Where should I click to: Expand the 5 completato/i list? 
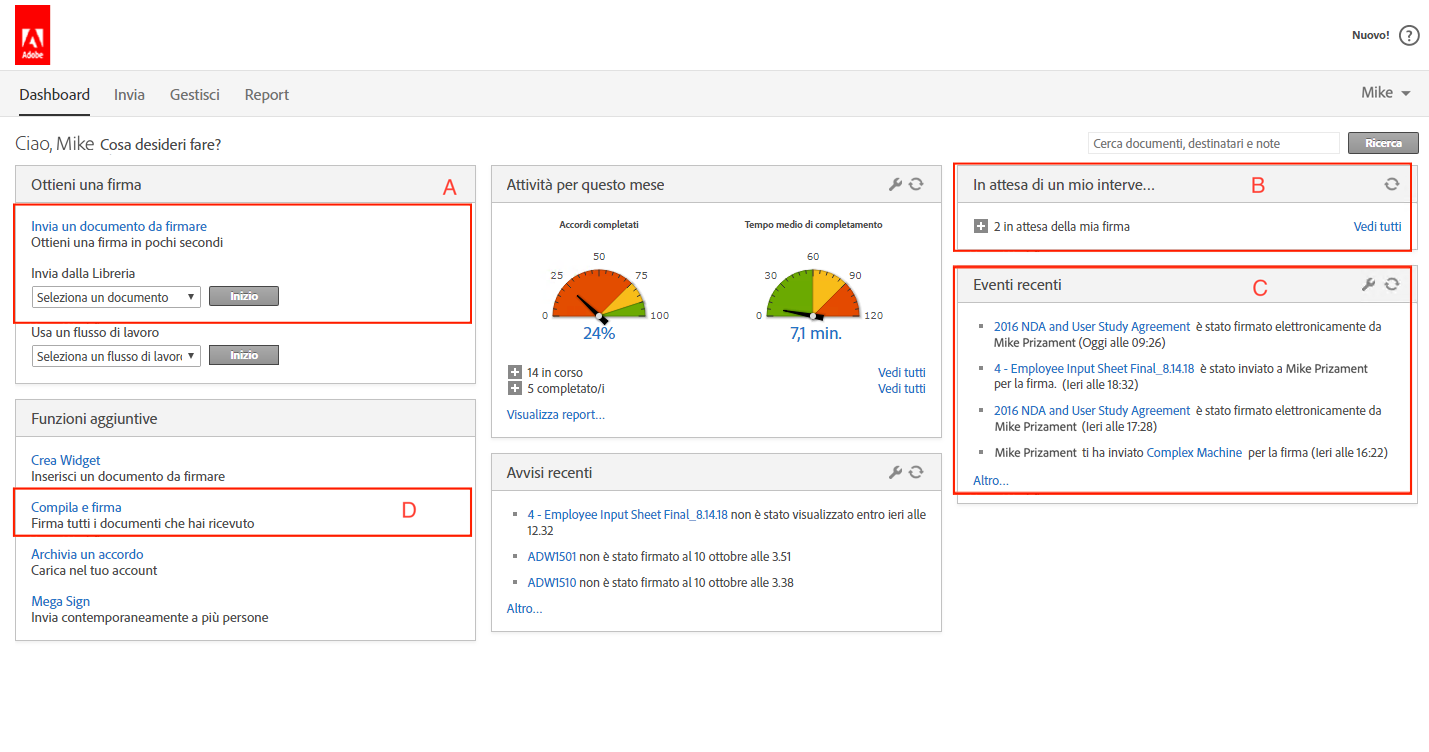click(514, 389)
